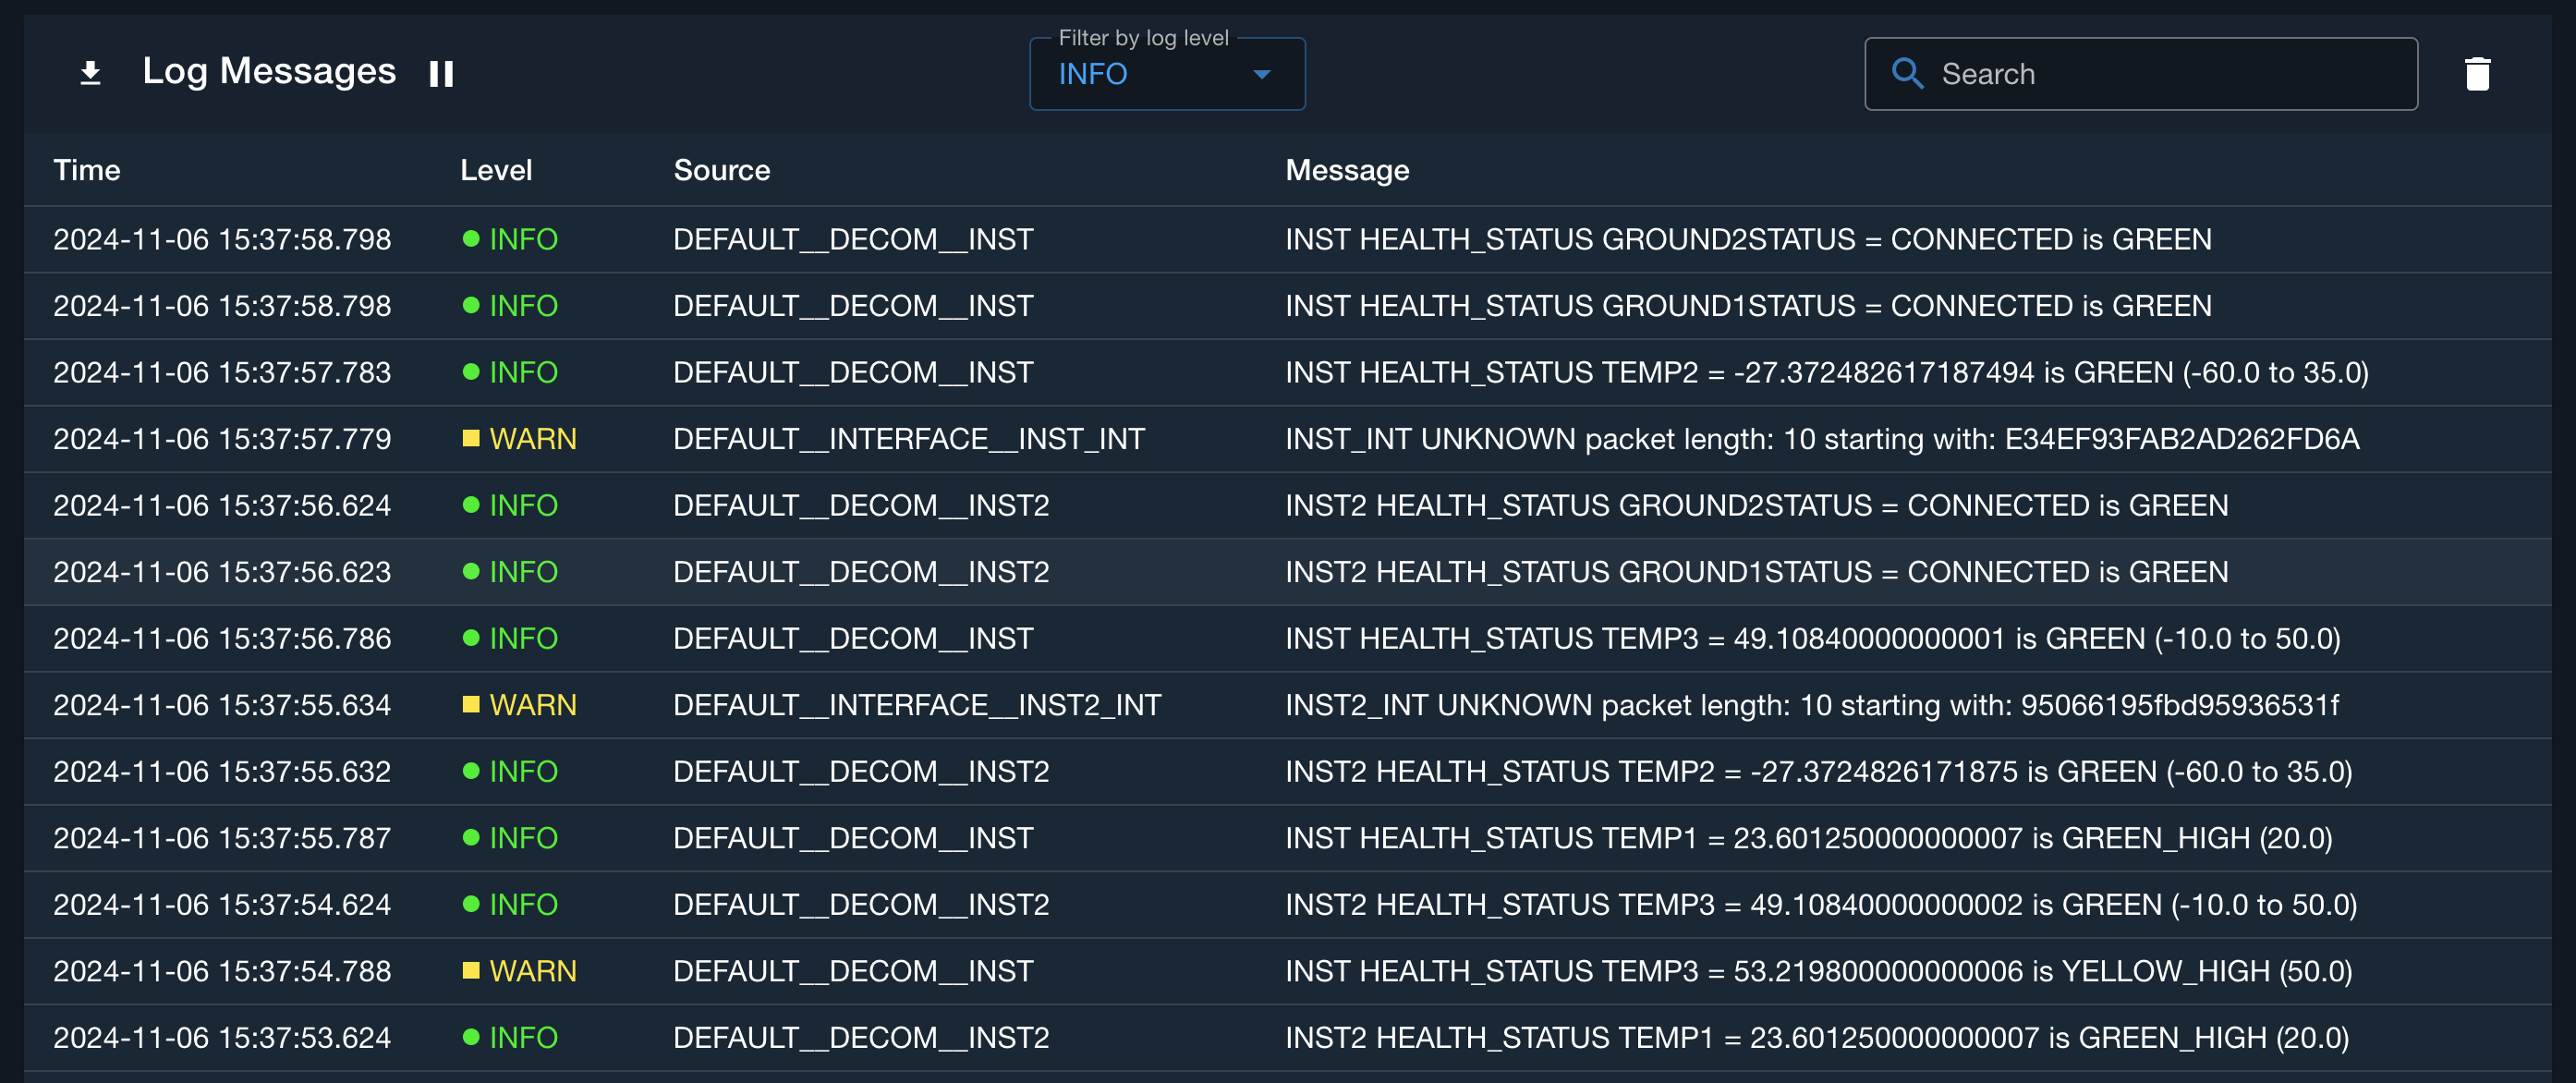Viewport: 2576px width, 1083px height.
Task: Select timestamp 2024-11-06 15:37:53.624
Action: tap(222, 1037)
